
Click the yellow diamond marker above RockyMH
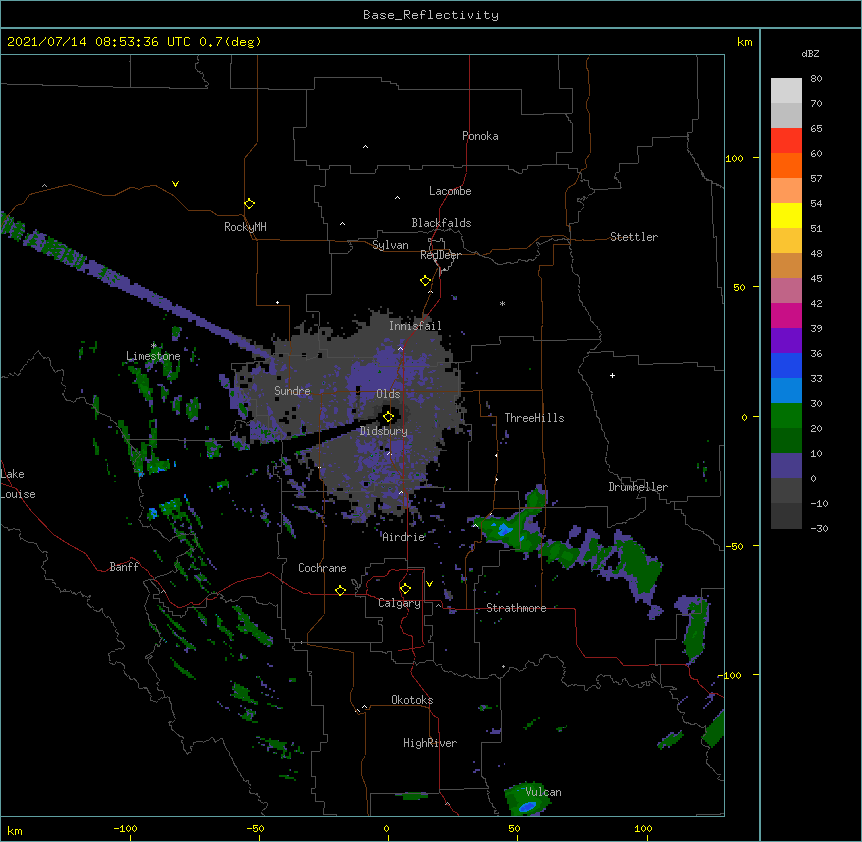tap(249, 204)
